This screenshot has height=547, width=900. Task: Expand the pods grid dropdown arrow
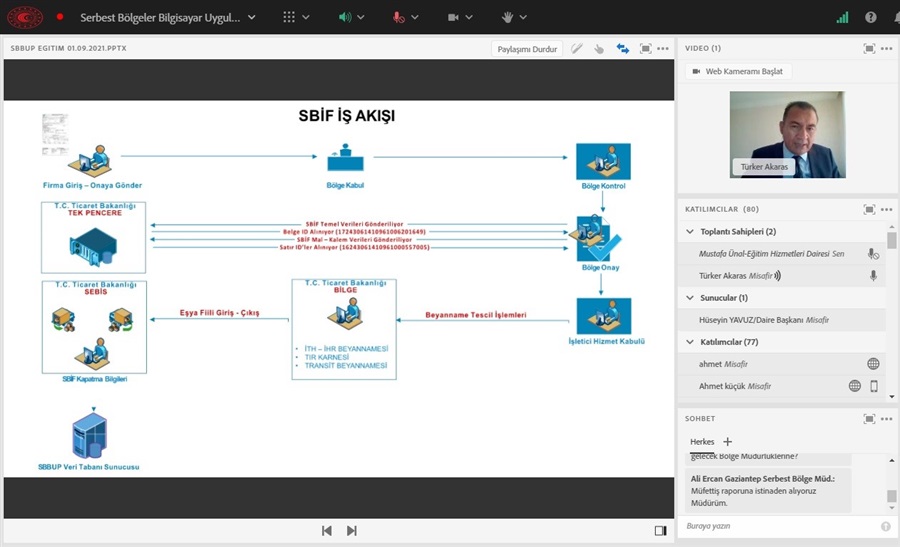pyautogui.click(x=306, y=17)
